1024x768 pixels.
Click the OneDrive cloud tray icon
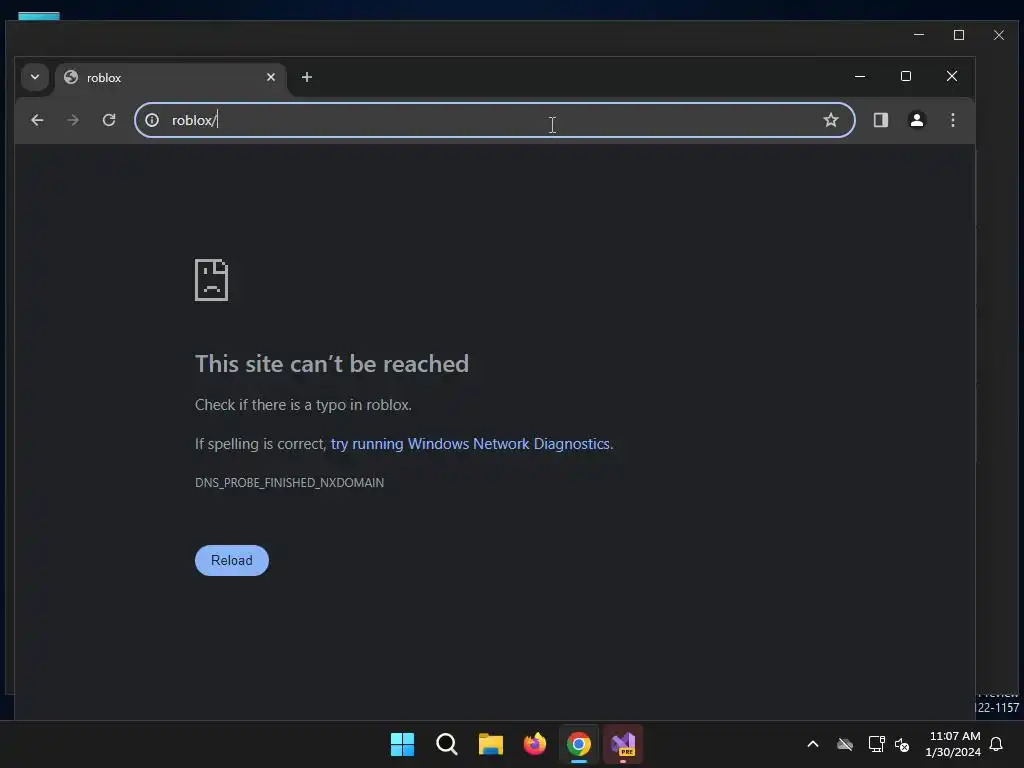click(845, 744)
